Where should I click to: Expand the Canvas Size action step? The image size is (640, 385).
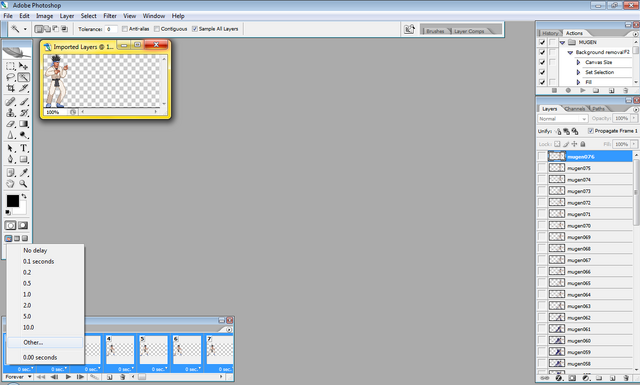(578, 62)
